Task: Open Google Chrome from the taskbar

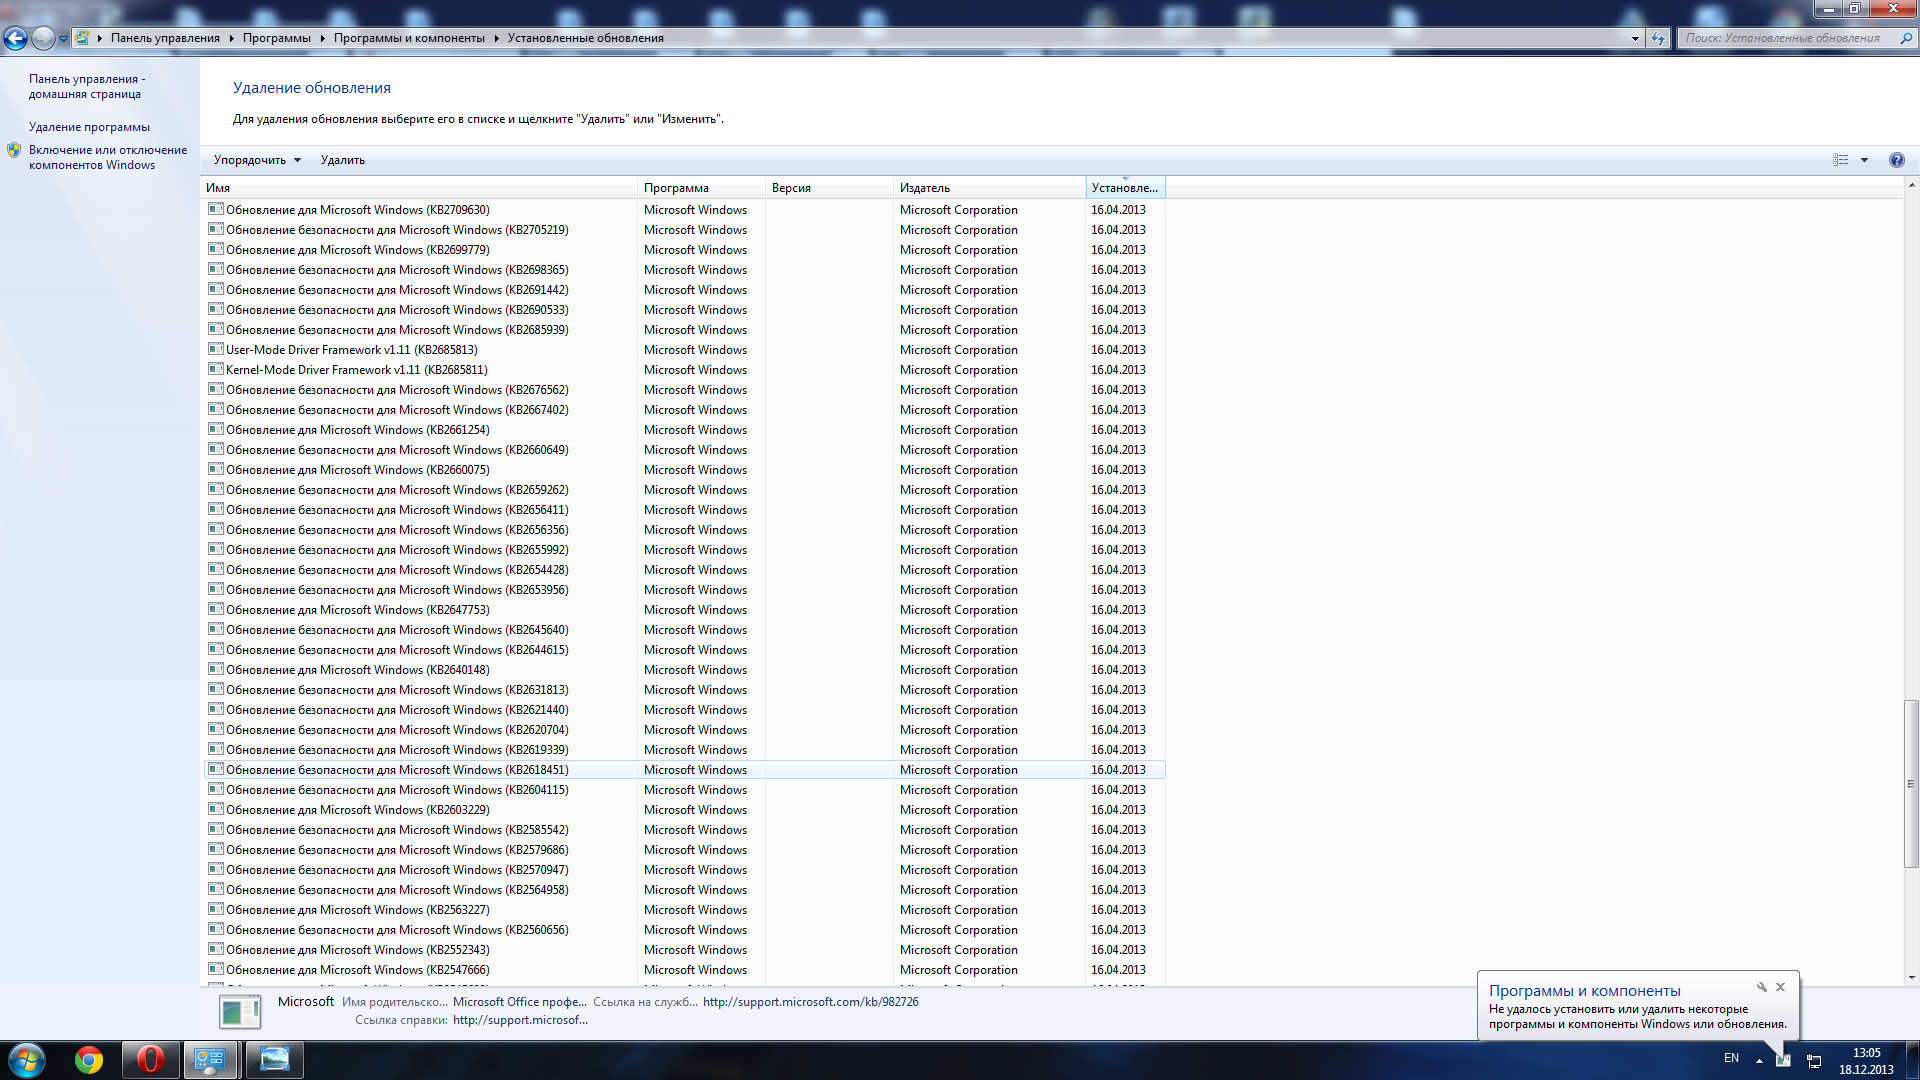Action: [89, 1060]
